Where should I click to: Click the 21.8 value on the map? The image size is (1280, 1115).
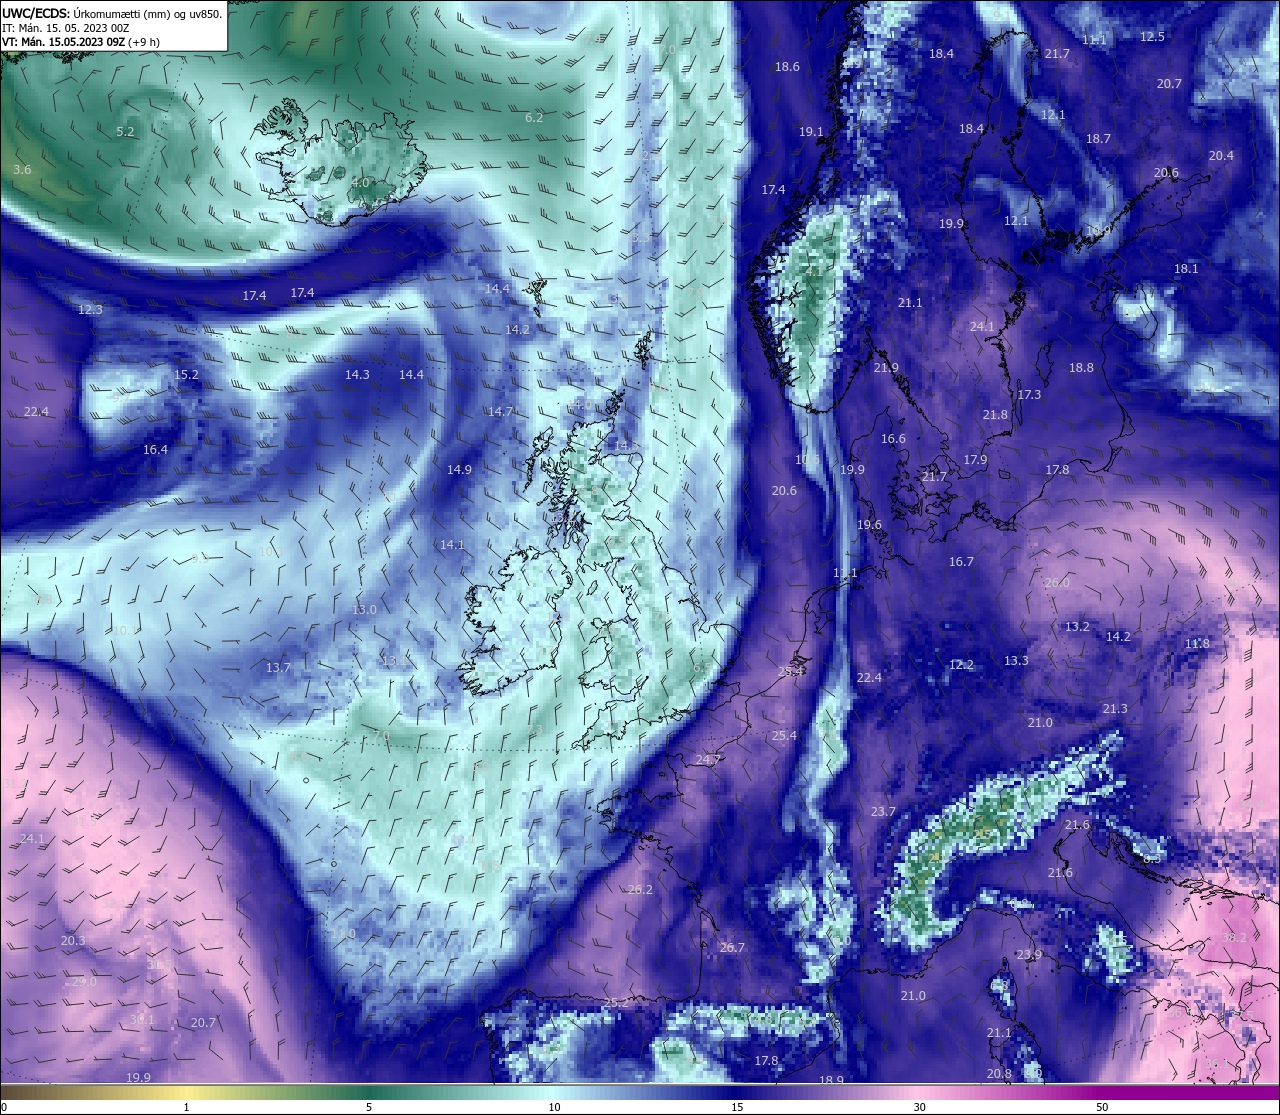[995, 415]
